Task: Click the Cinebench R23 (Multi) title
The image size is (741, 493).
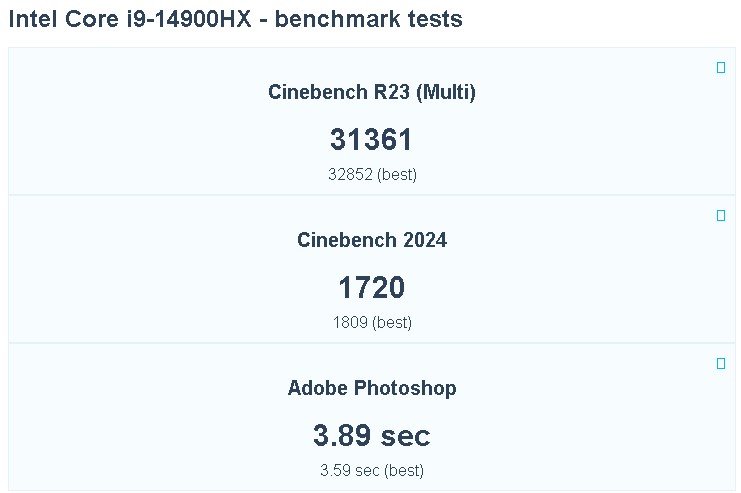Action: [x=372, y=93]
